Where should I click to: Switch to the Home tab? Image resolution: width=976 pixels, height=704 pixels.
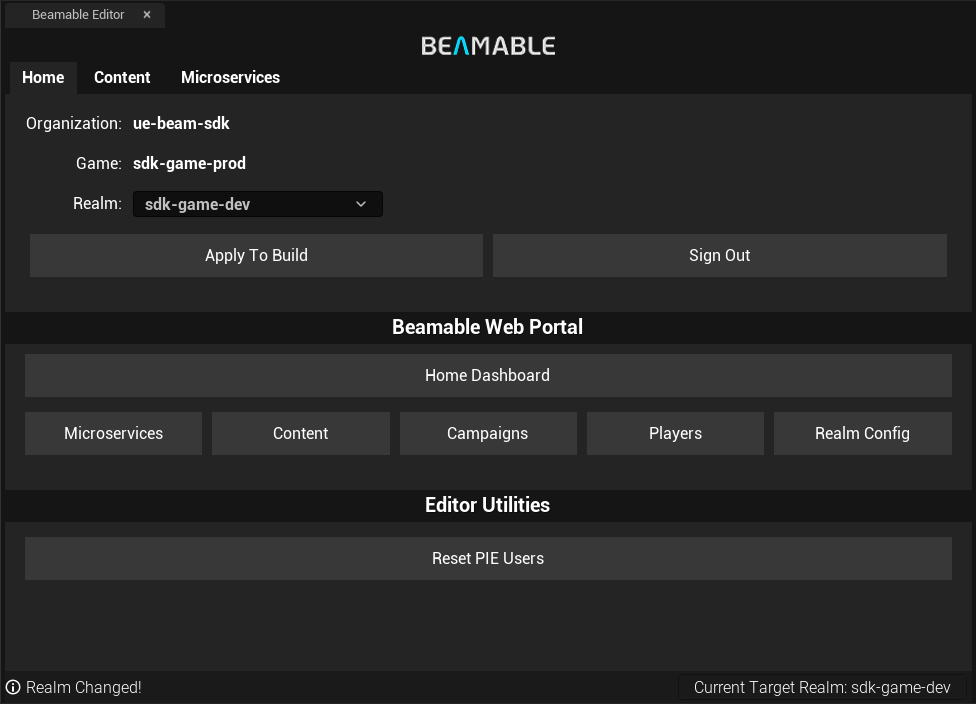(43, 77)
